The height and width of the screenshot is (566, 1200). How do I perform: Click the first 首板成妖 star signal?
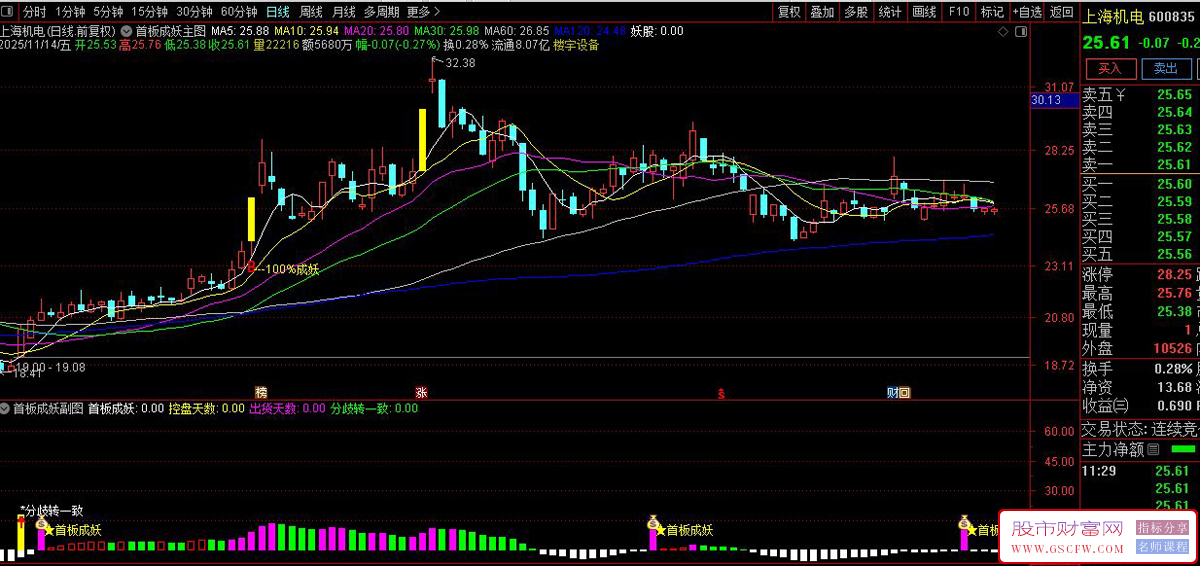click(x=72, y=530)
